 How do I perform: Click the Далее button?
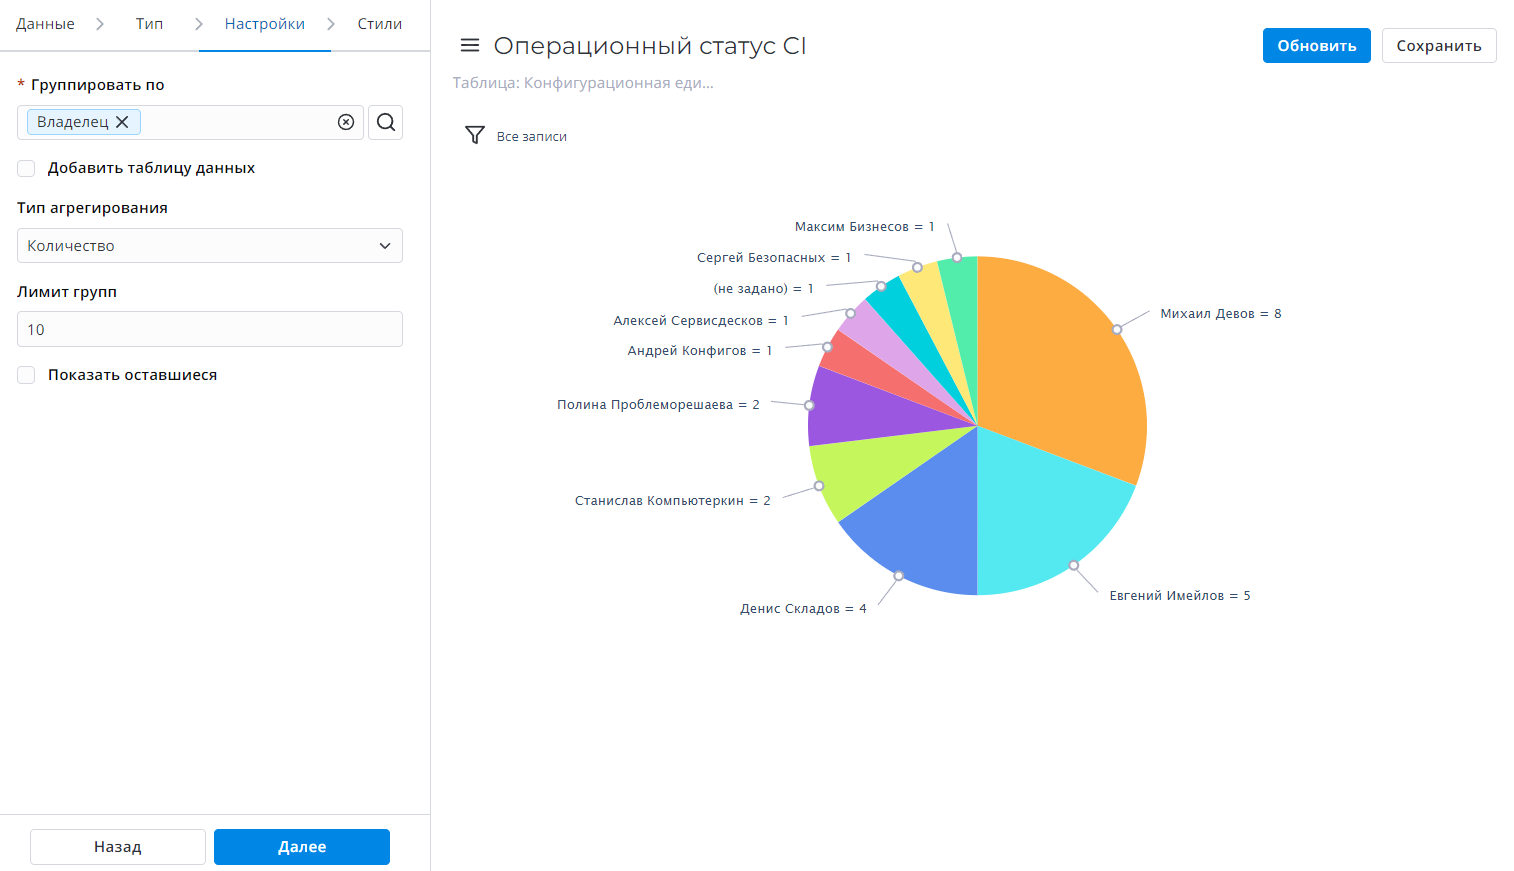coord(301,847)
